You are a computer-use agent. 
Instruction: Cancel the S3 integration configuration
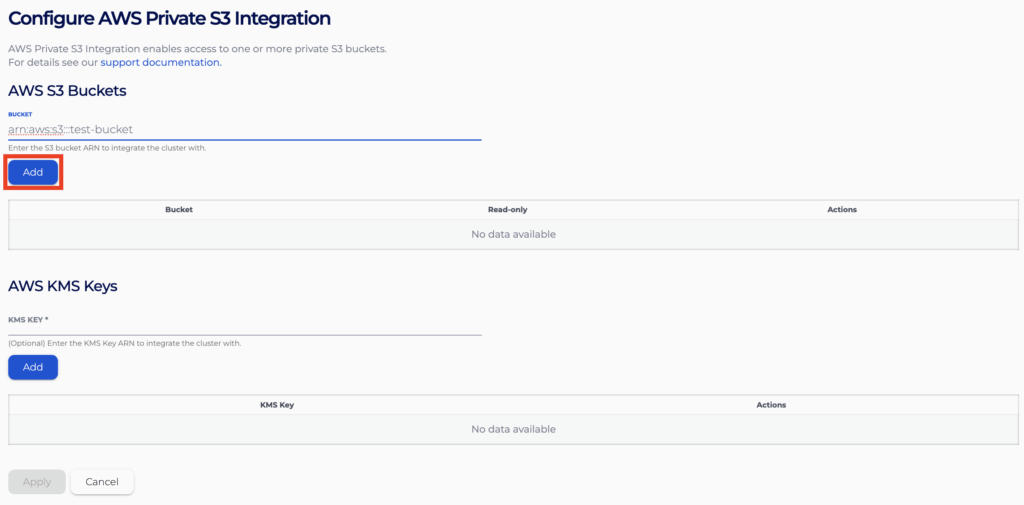pos(102,482)
